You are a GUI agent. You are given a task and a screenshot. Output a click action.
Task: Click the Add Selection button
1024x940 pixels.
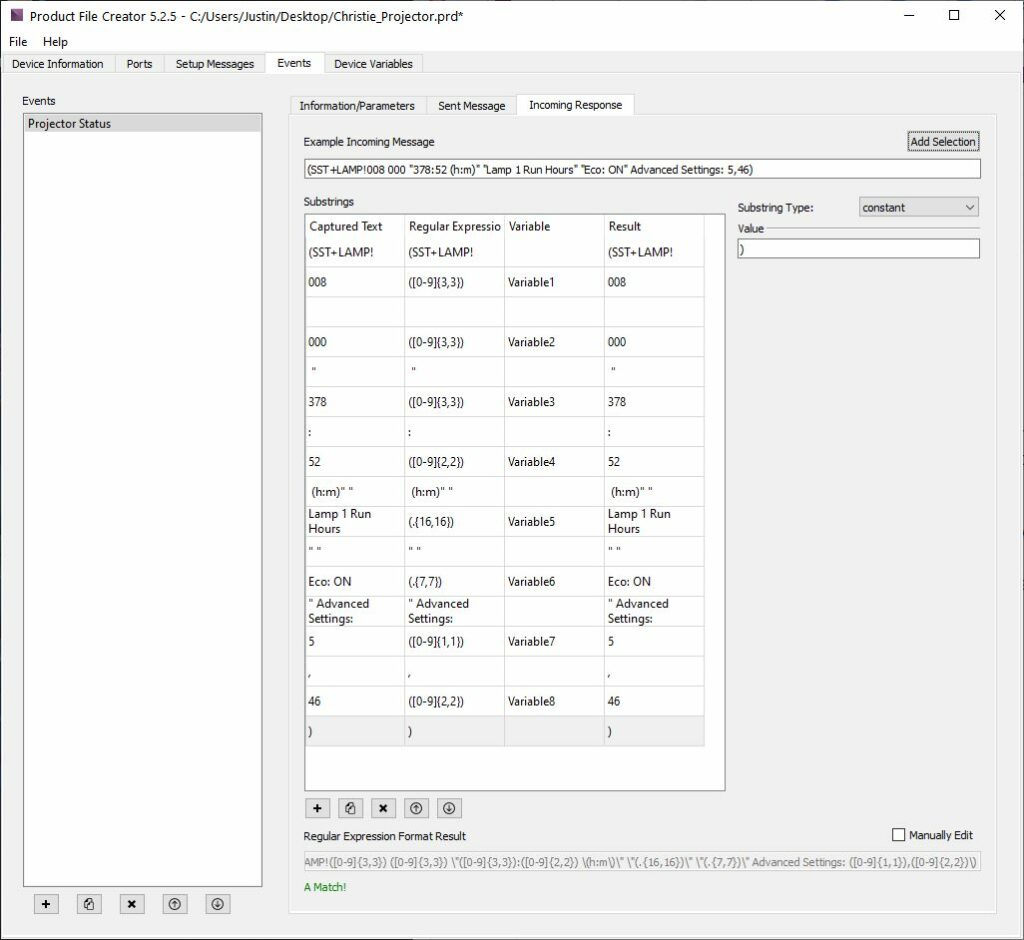943,142
